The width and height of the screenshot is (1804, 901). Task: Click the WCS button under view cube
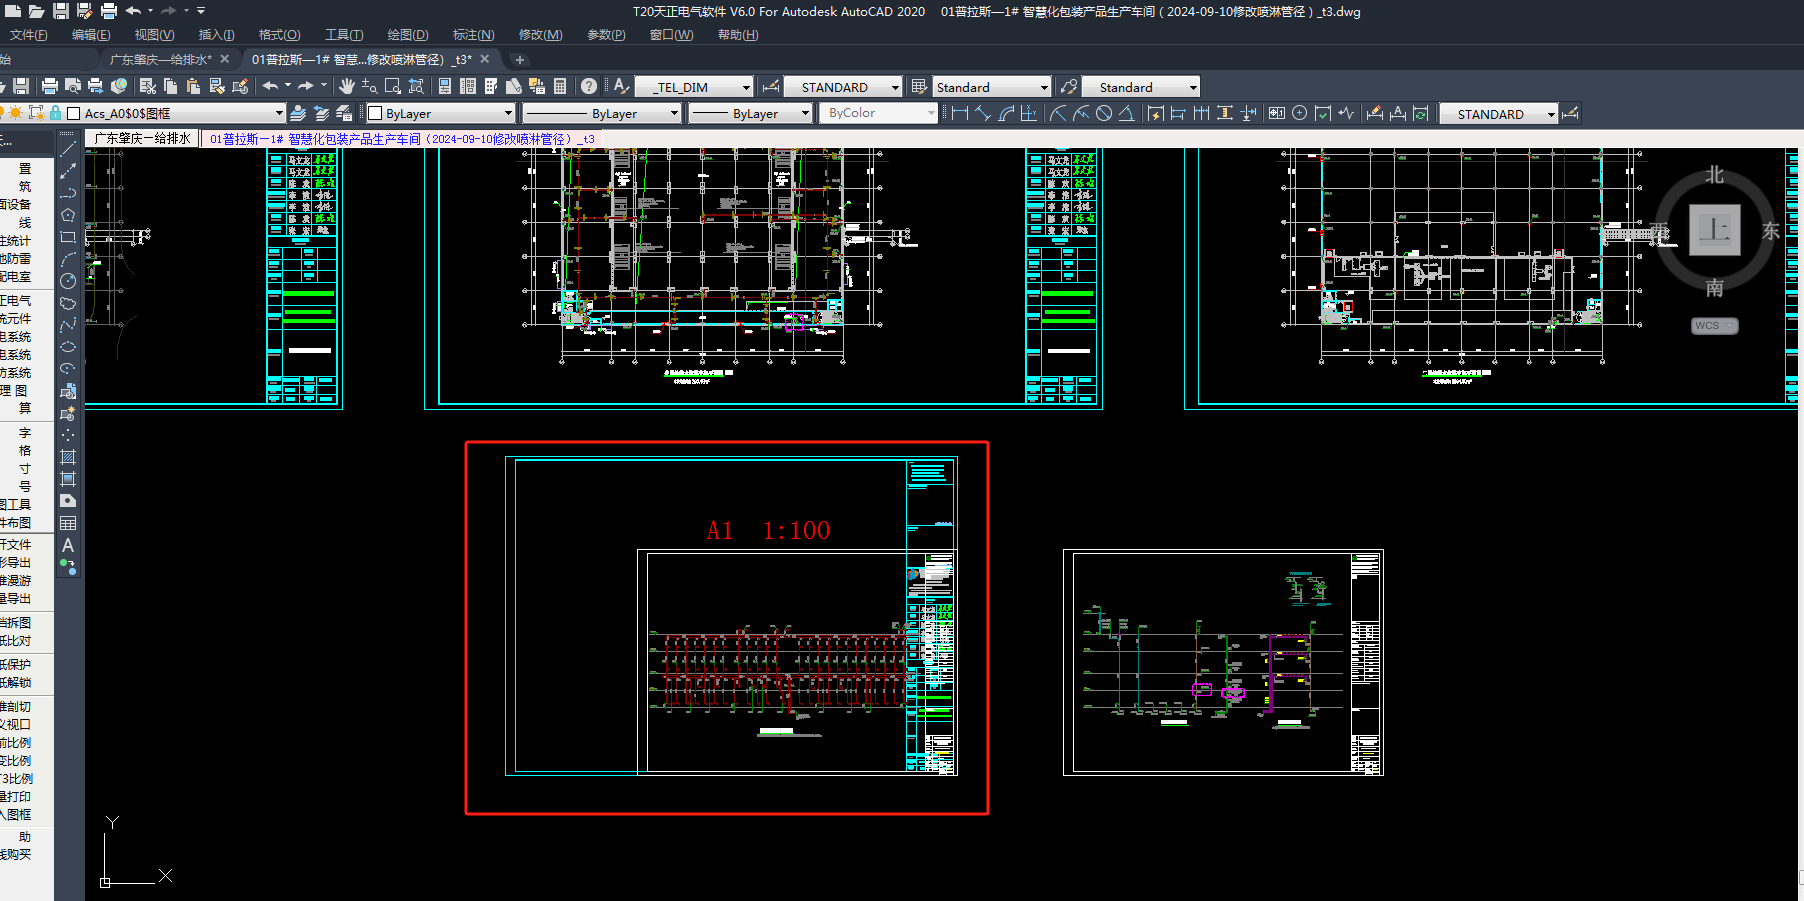pyautogui.click(x=1714, y=326)
